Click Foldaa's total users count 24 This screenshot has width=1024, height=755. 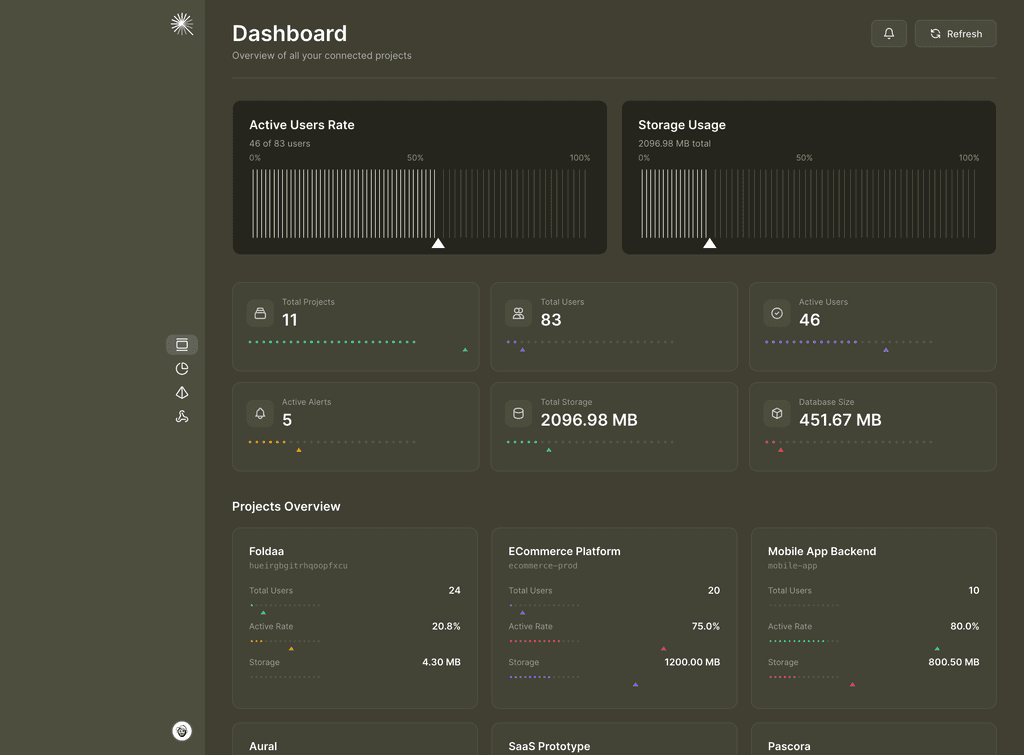455,590
